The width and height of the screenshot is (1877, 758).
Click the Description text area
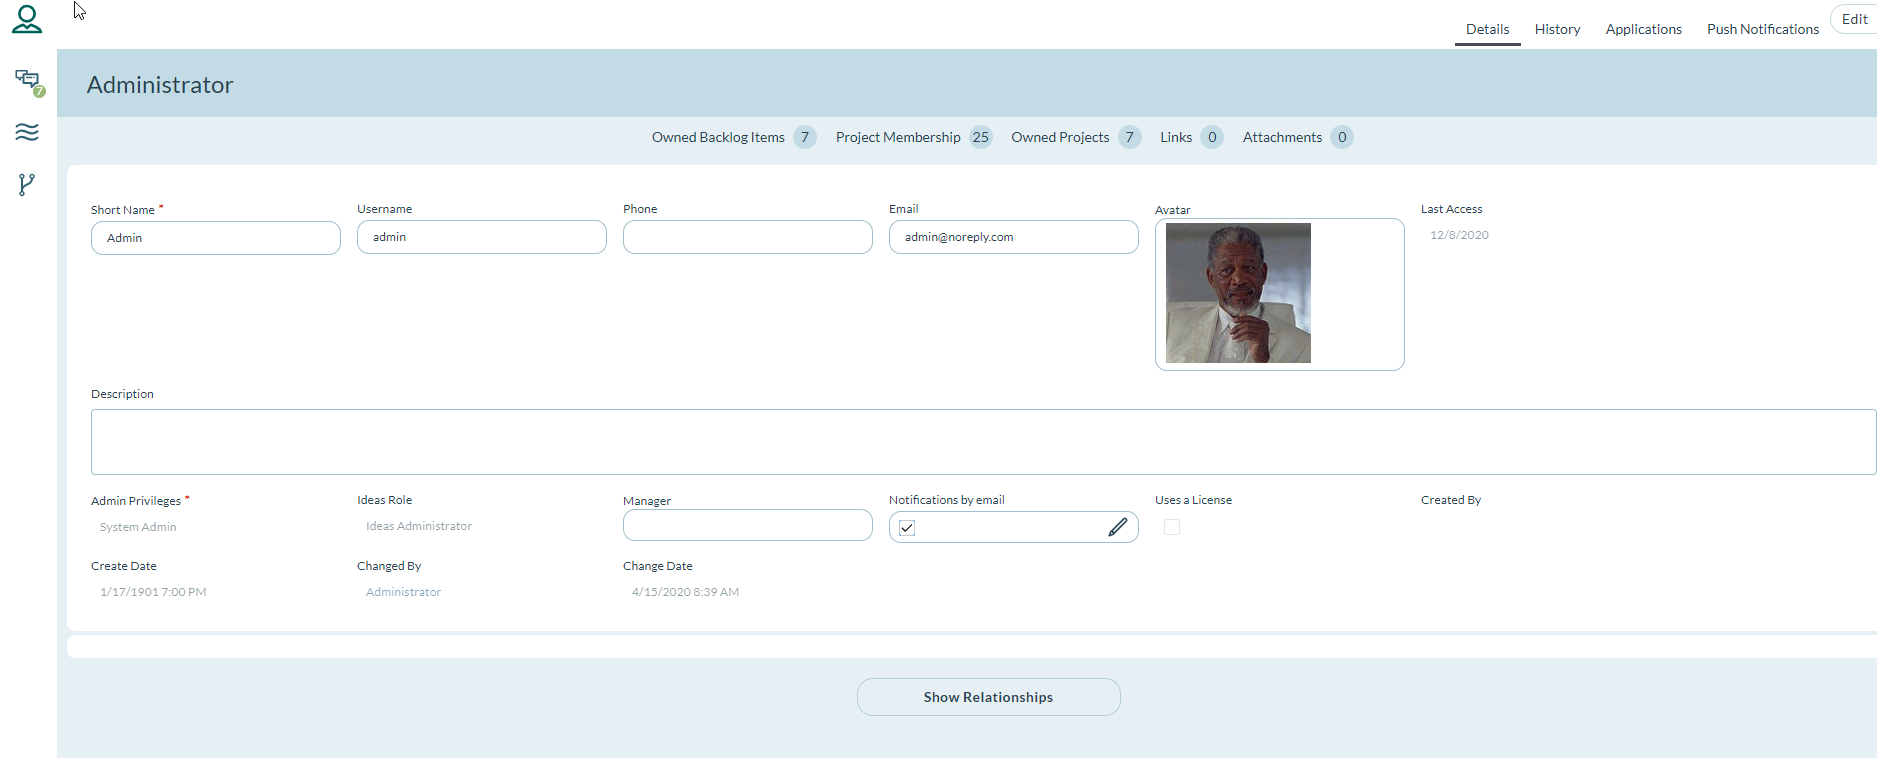coord(983,442)
